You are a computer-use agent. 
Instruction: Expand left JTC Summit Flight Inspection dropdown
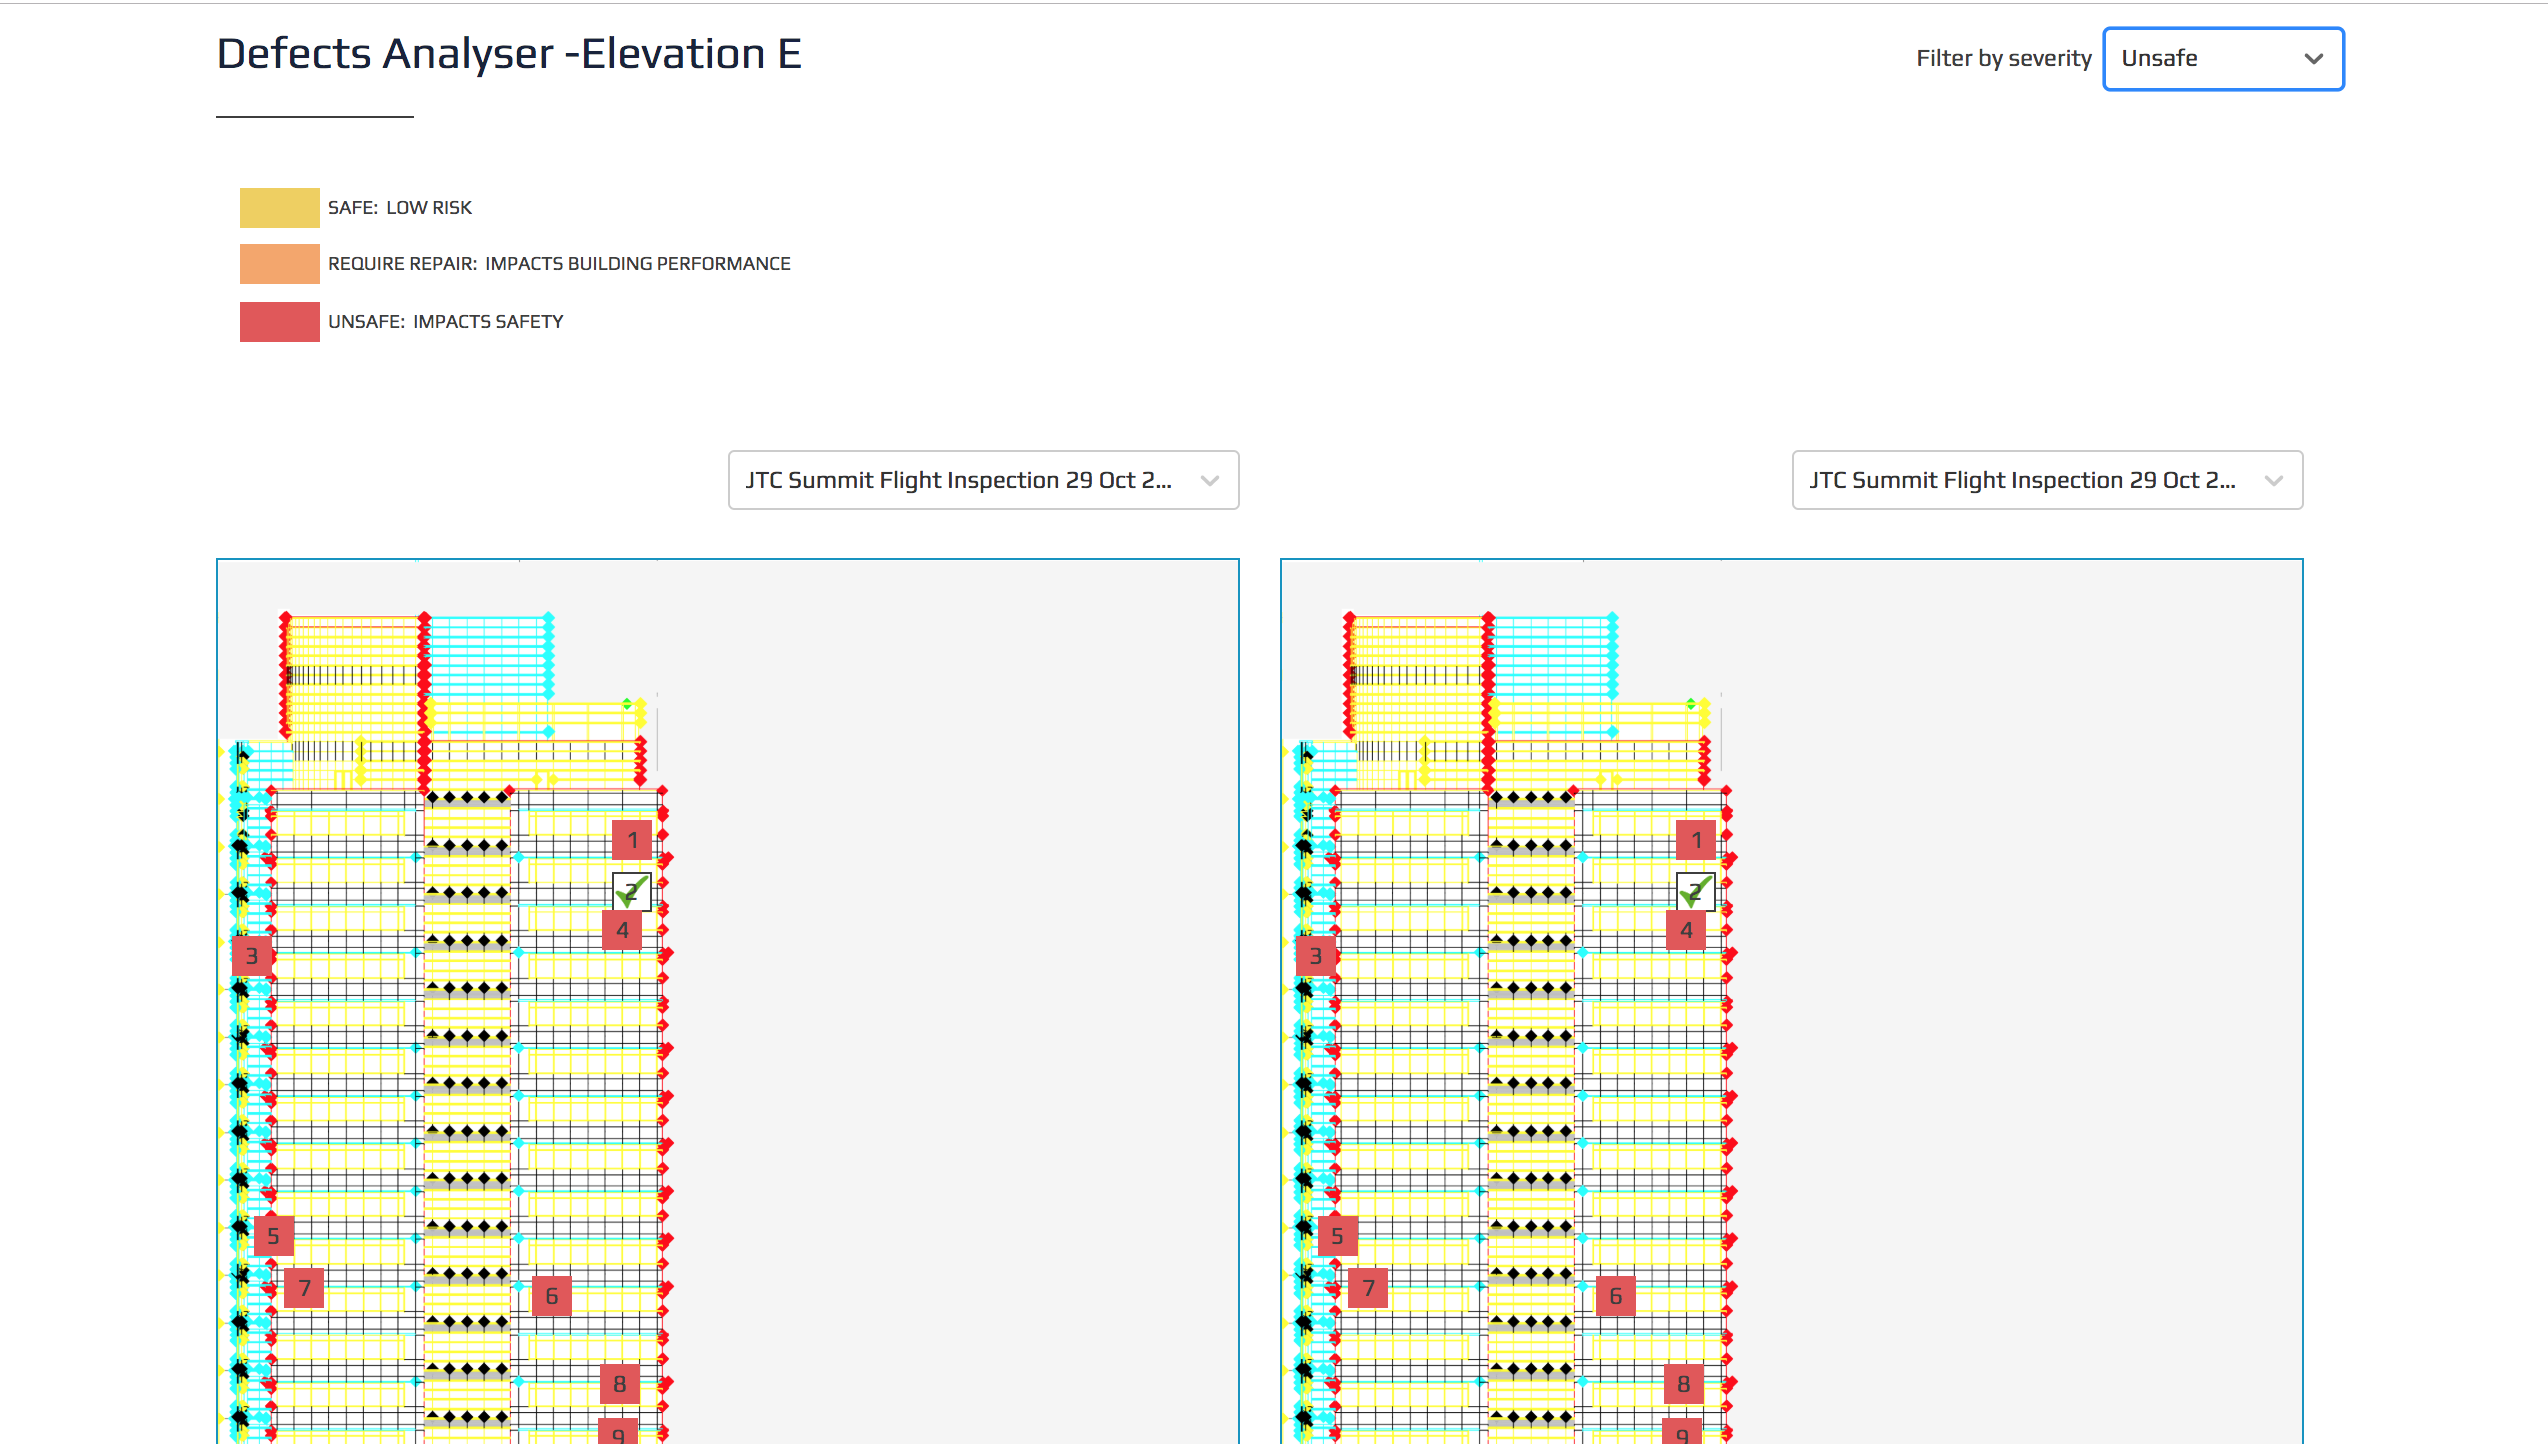983,480
